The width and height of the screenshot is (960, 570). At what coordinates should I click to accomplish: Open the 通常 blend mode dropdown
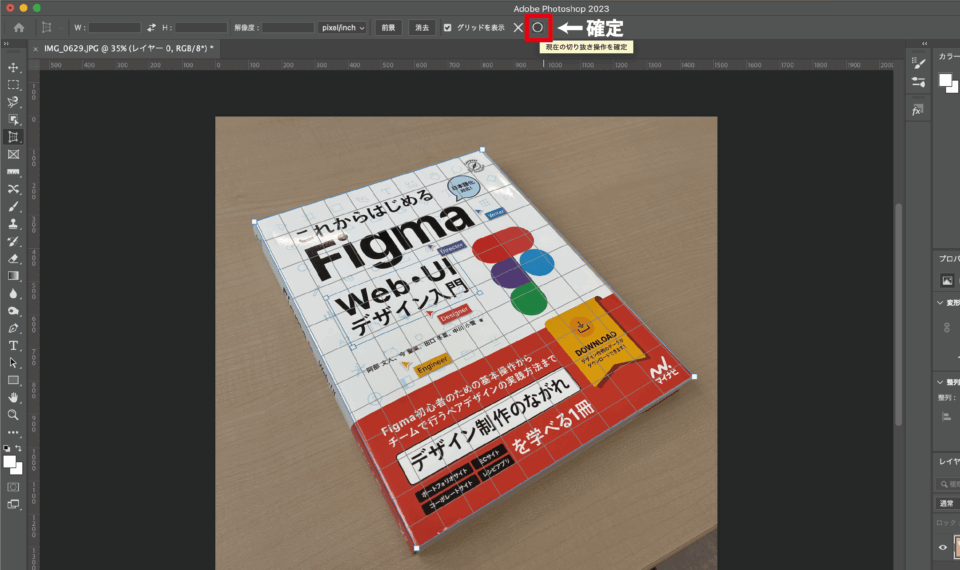(x=948, y=503)
